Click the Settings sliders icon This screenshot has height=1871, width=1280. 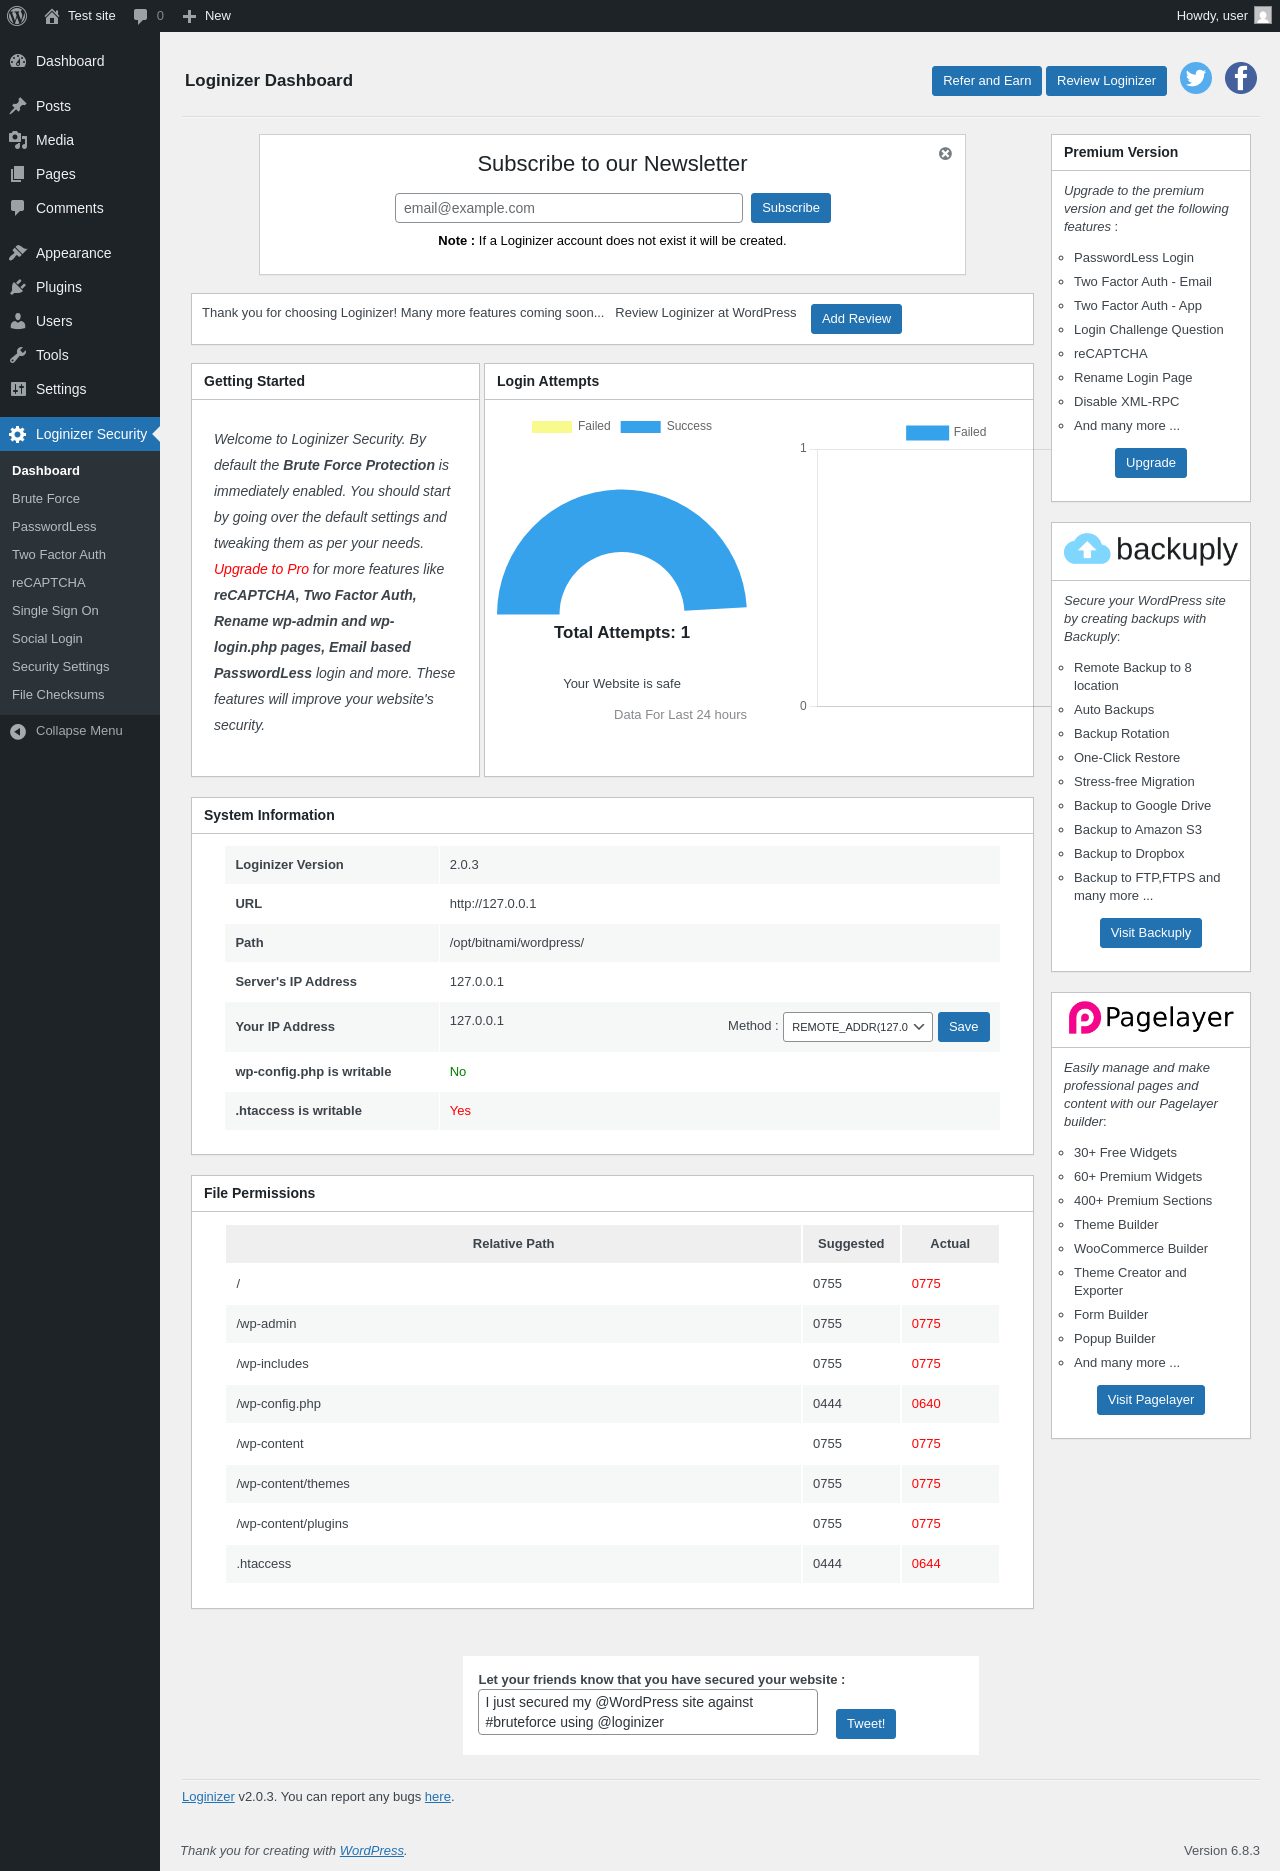18,389
